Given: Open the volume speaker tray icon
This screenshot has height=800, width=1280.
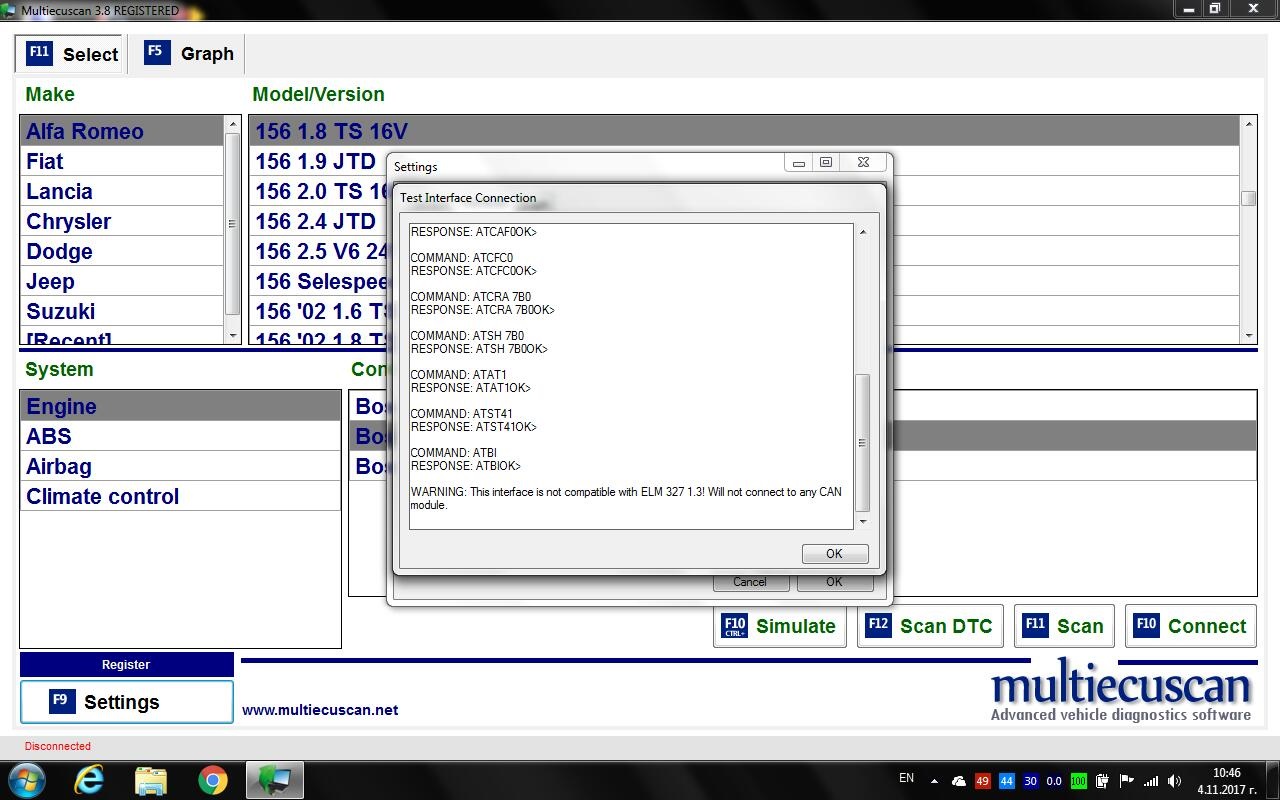Looking at the screenshot, I should point(1175,781).
